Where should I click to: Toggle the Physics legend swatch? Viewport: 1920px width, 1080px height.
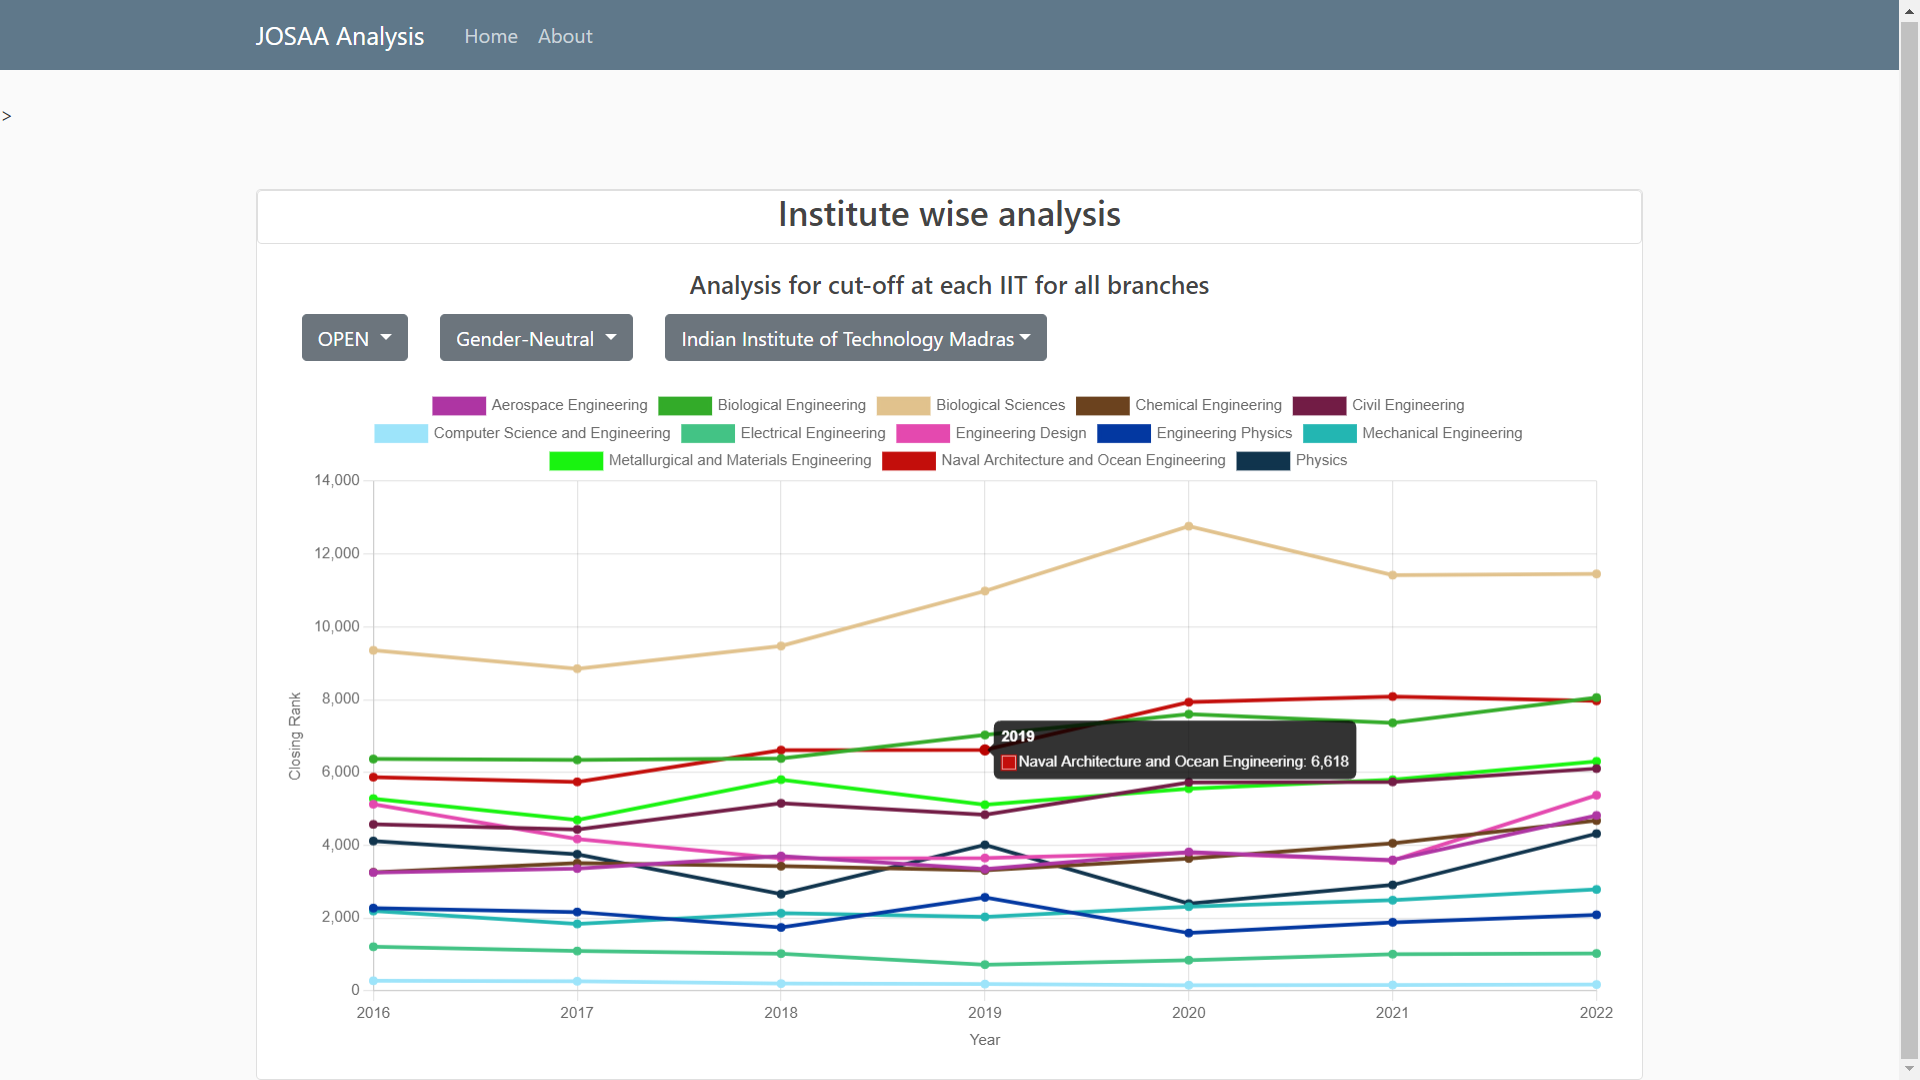(x=1264, y=461)
